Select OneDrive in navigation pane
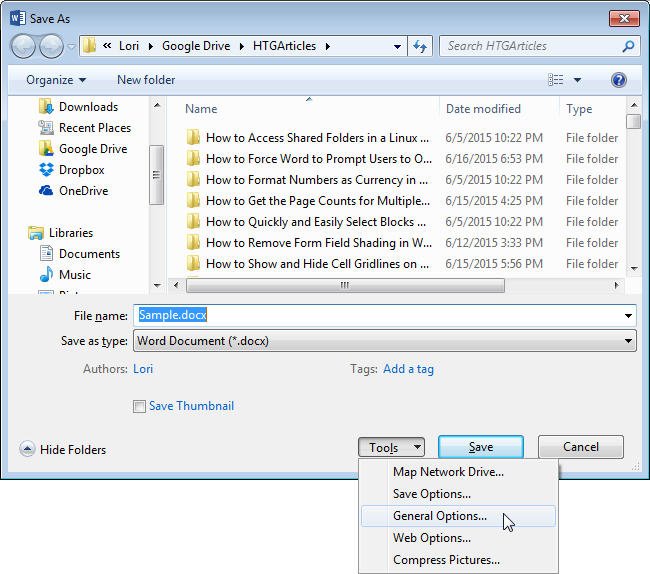Viewport: 650px width, 574px height. point(73,191)
